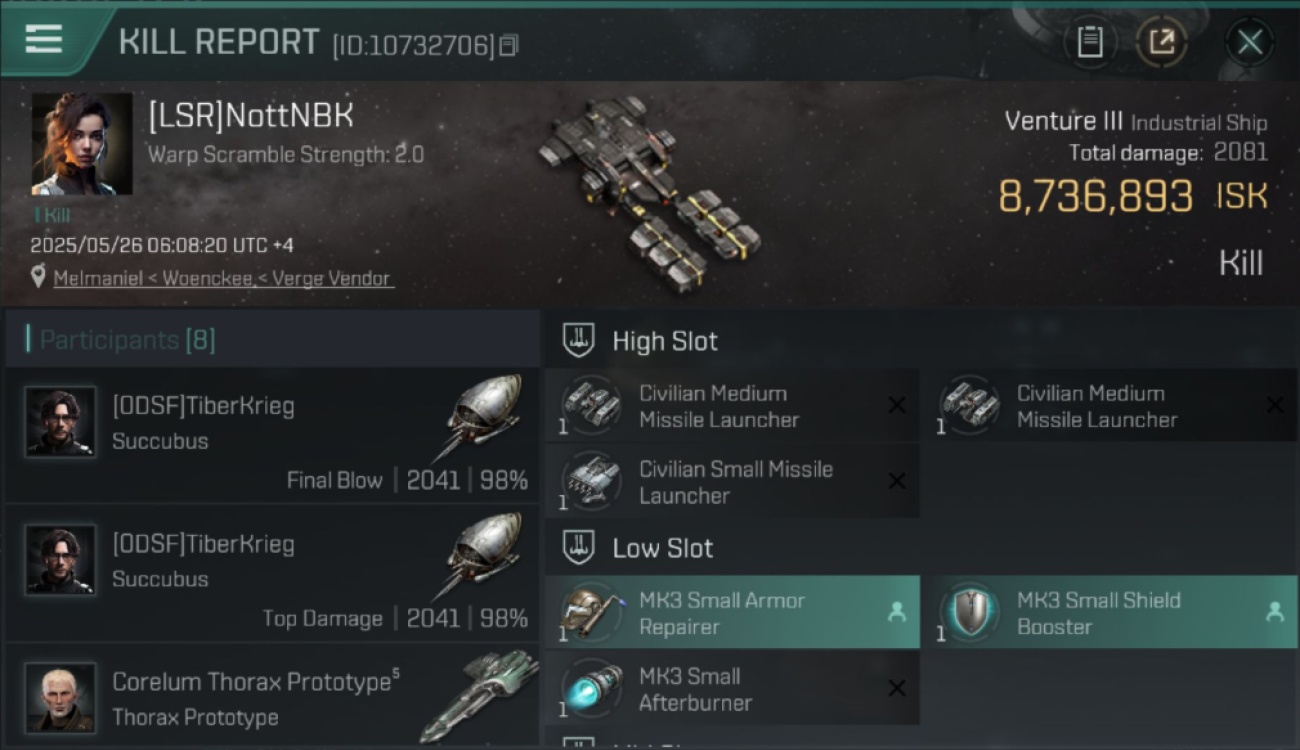1300x750 pixels.
Task: Select Corelum Thorax Prototype participant entry
Action: (272, 694)
